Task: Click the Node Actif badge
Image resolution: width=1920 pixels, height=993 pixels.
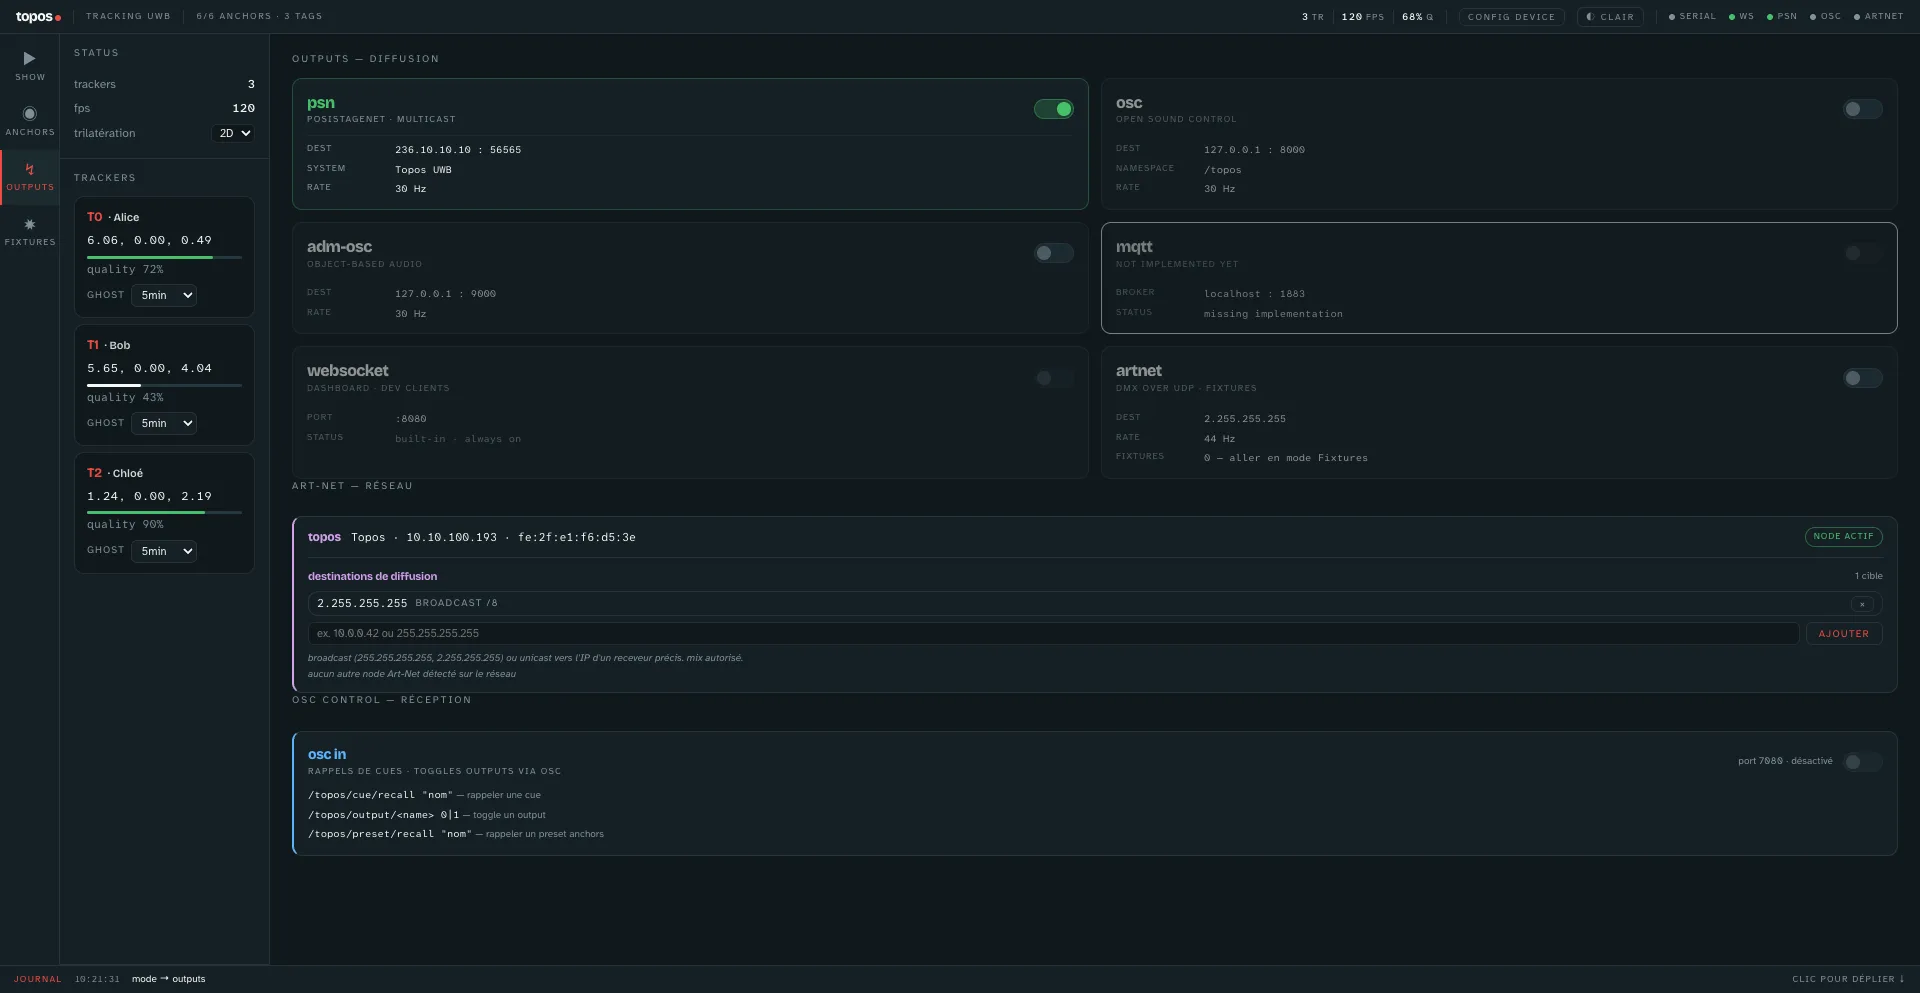Action: coord(1843,537)
